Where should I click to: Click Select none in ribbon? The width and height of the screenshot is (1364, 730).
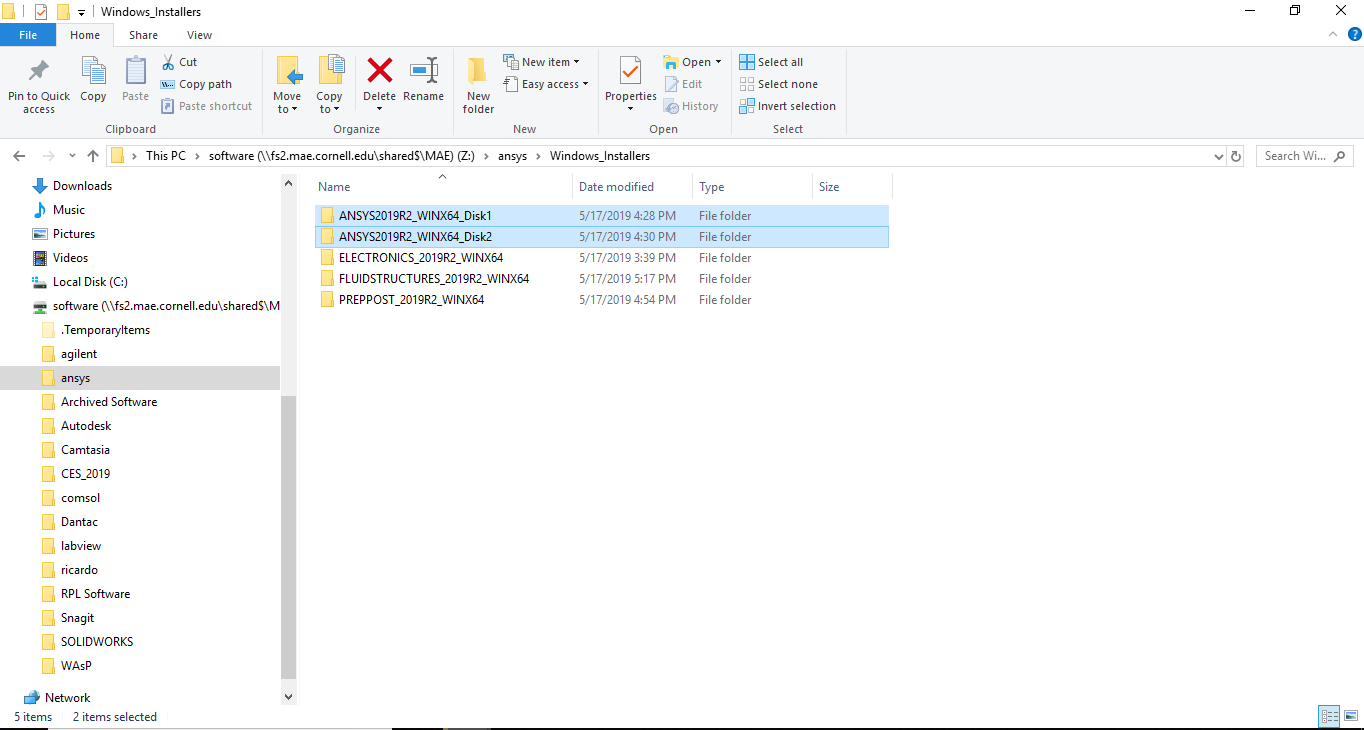[778, 84]
